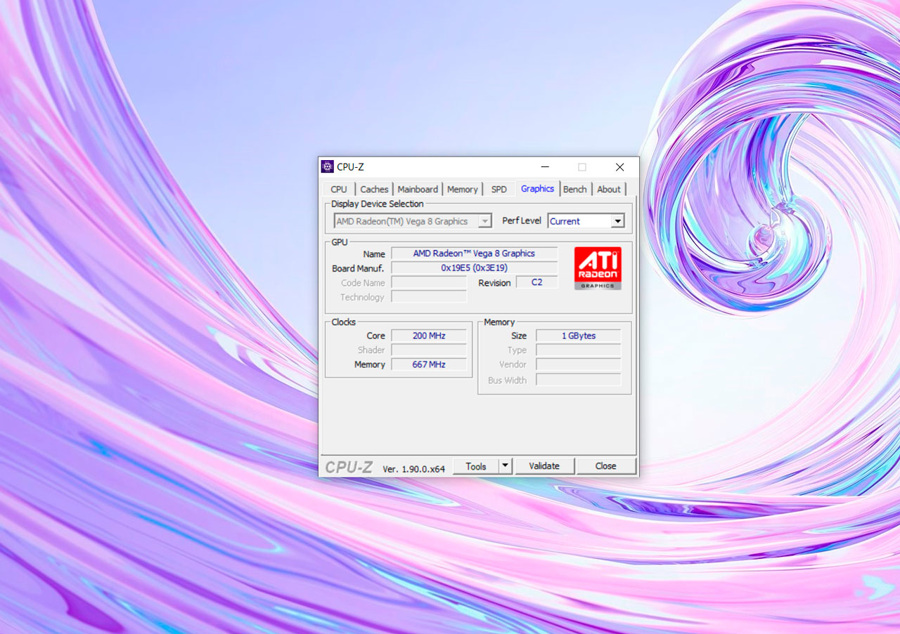Click the version text Ver. 1.90.0.x64
The width and height of the screenshot is (900, 634).
click(414, 469)
